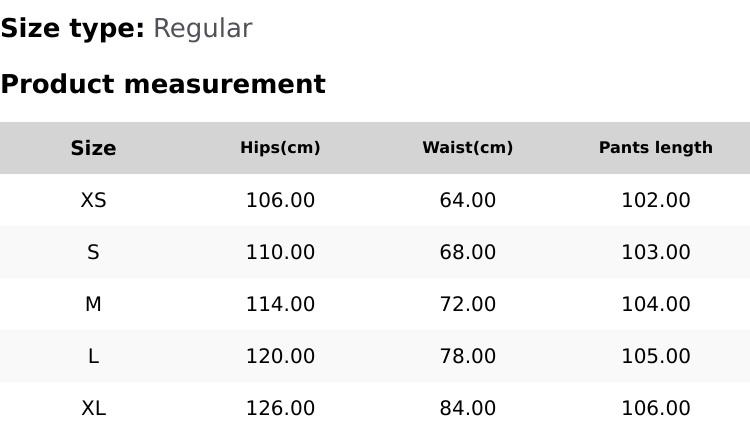Click the Pants length column header
The height and width of the screenshot is (434, 750).
(655, 148)
